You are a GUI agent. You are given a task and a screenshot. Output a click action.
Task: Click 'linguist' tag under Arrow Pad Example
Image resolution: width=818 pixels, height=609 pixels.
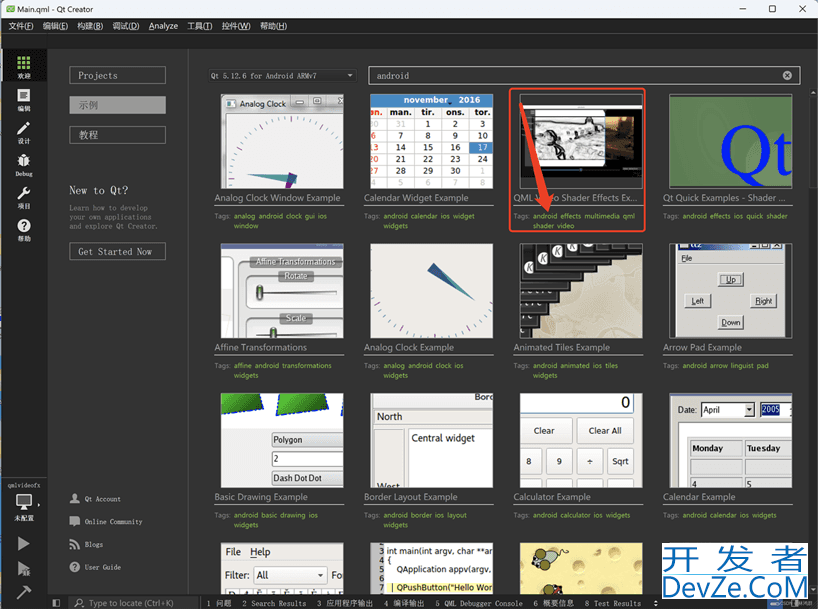tap(742, 366)
